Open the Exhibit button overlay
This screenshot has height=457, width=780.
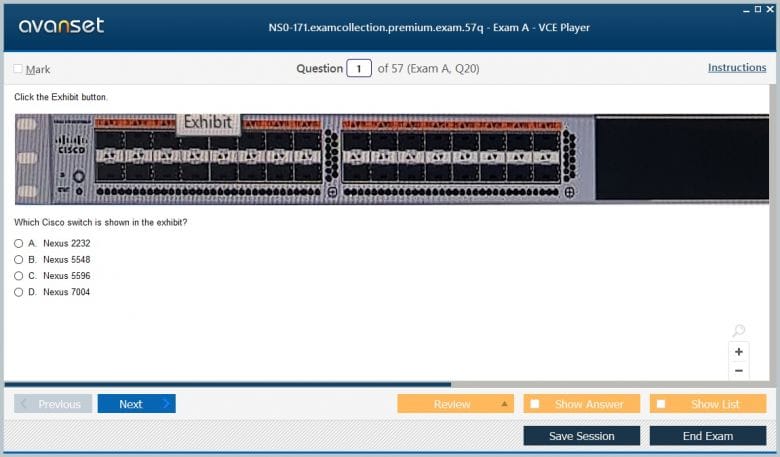click(208, 123)
